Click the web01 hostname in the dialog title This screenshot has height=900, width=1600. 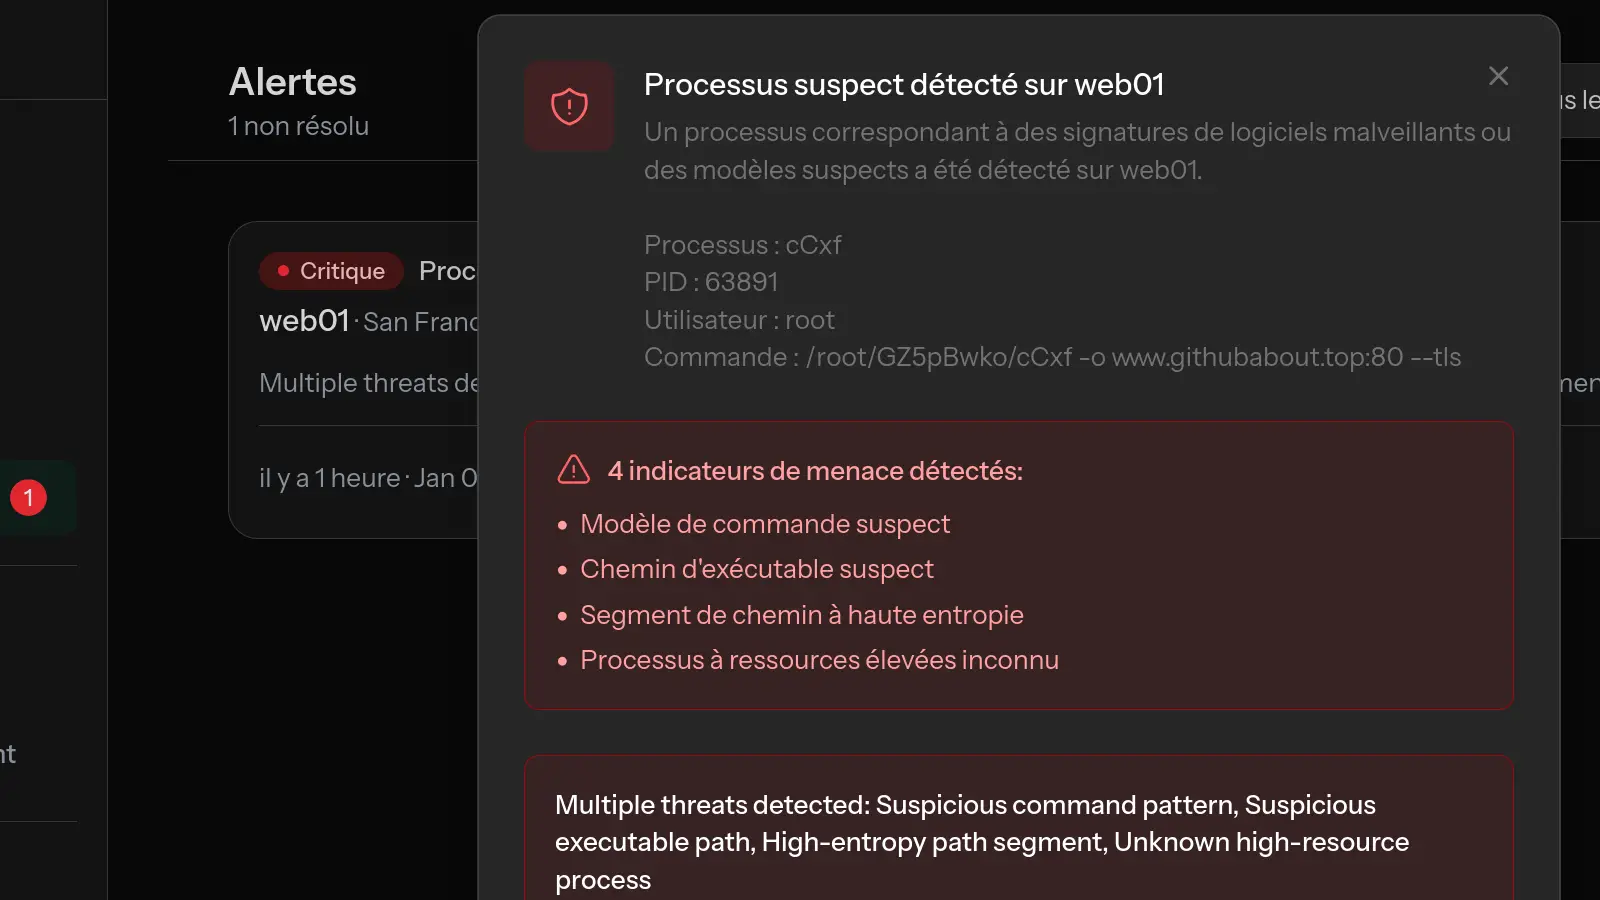pyautogui.click(x=1120, y=84)
